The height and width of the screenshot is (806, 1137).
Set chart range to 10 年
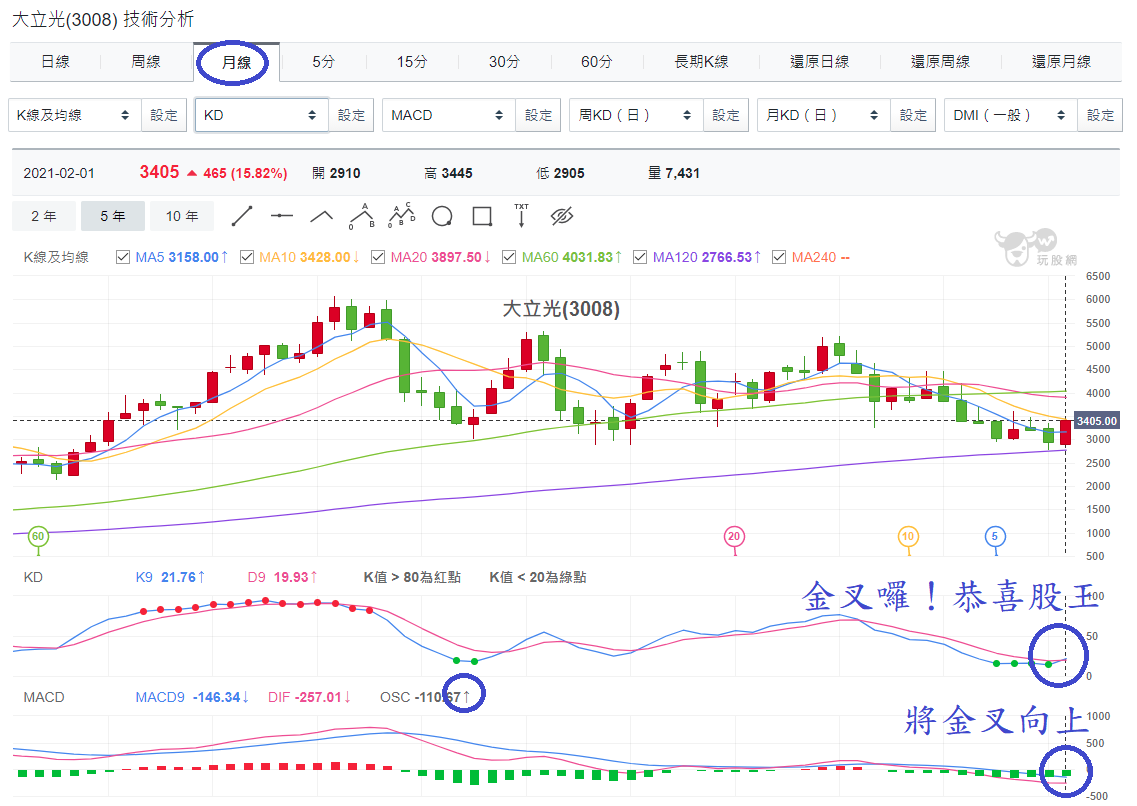181,216
